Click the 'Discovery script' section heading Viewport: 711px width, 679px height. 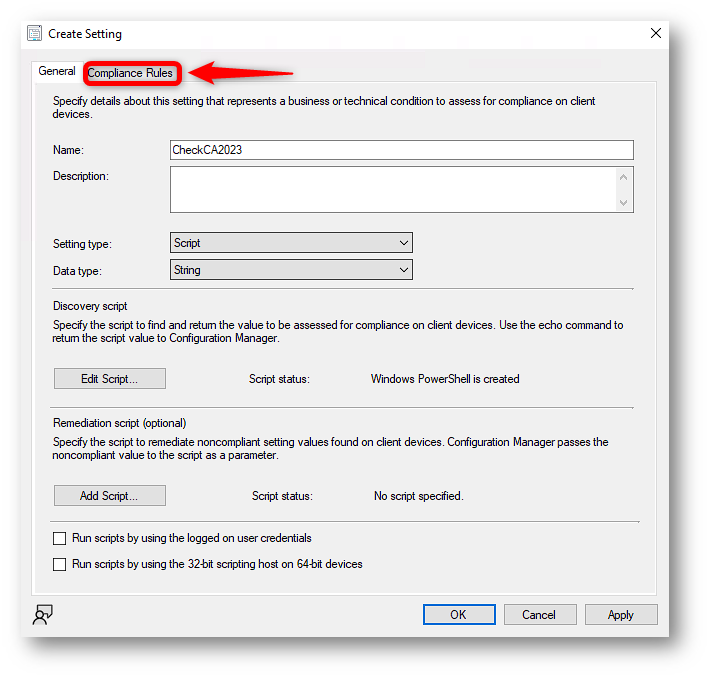(90, 306)
